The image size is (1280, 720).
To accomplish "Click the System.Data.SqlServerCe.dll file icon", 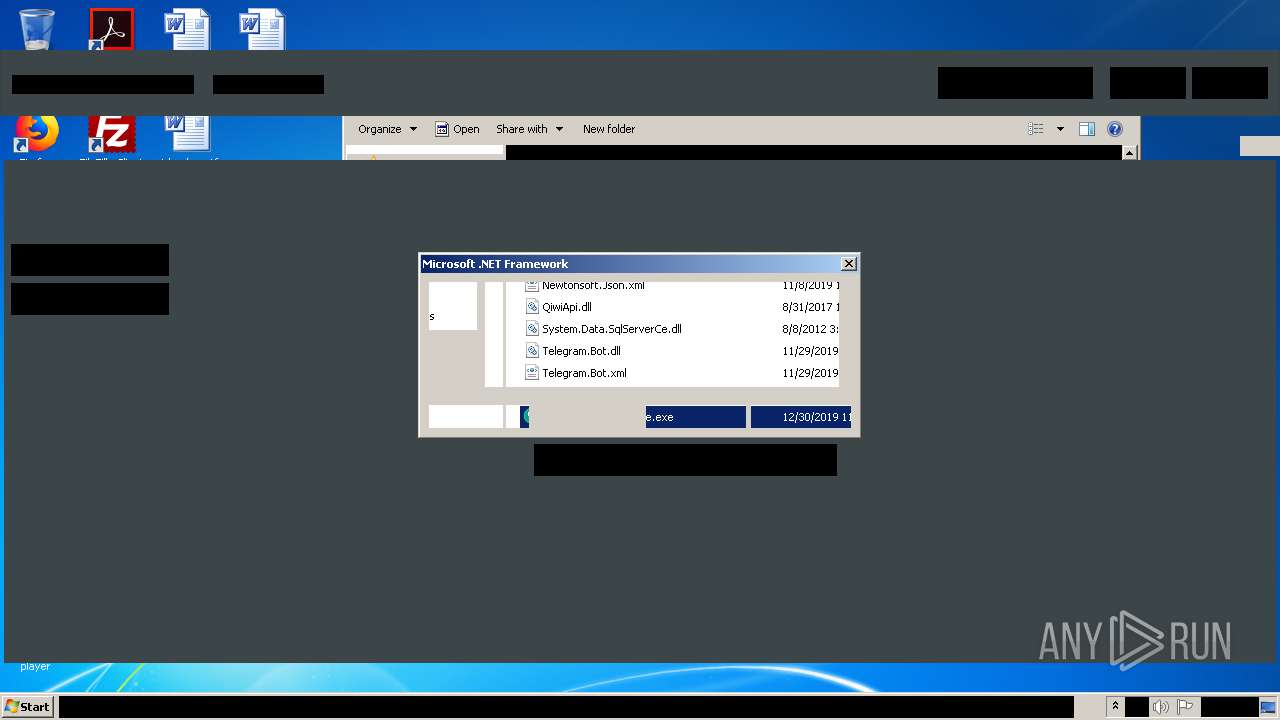I will pos(533,329).
